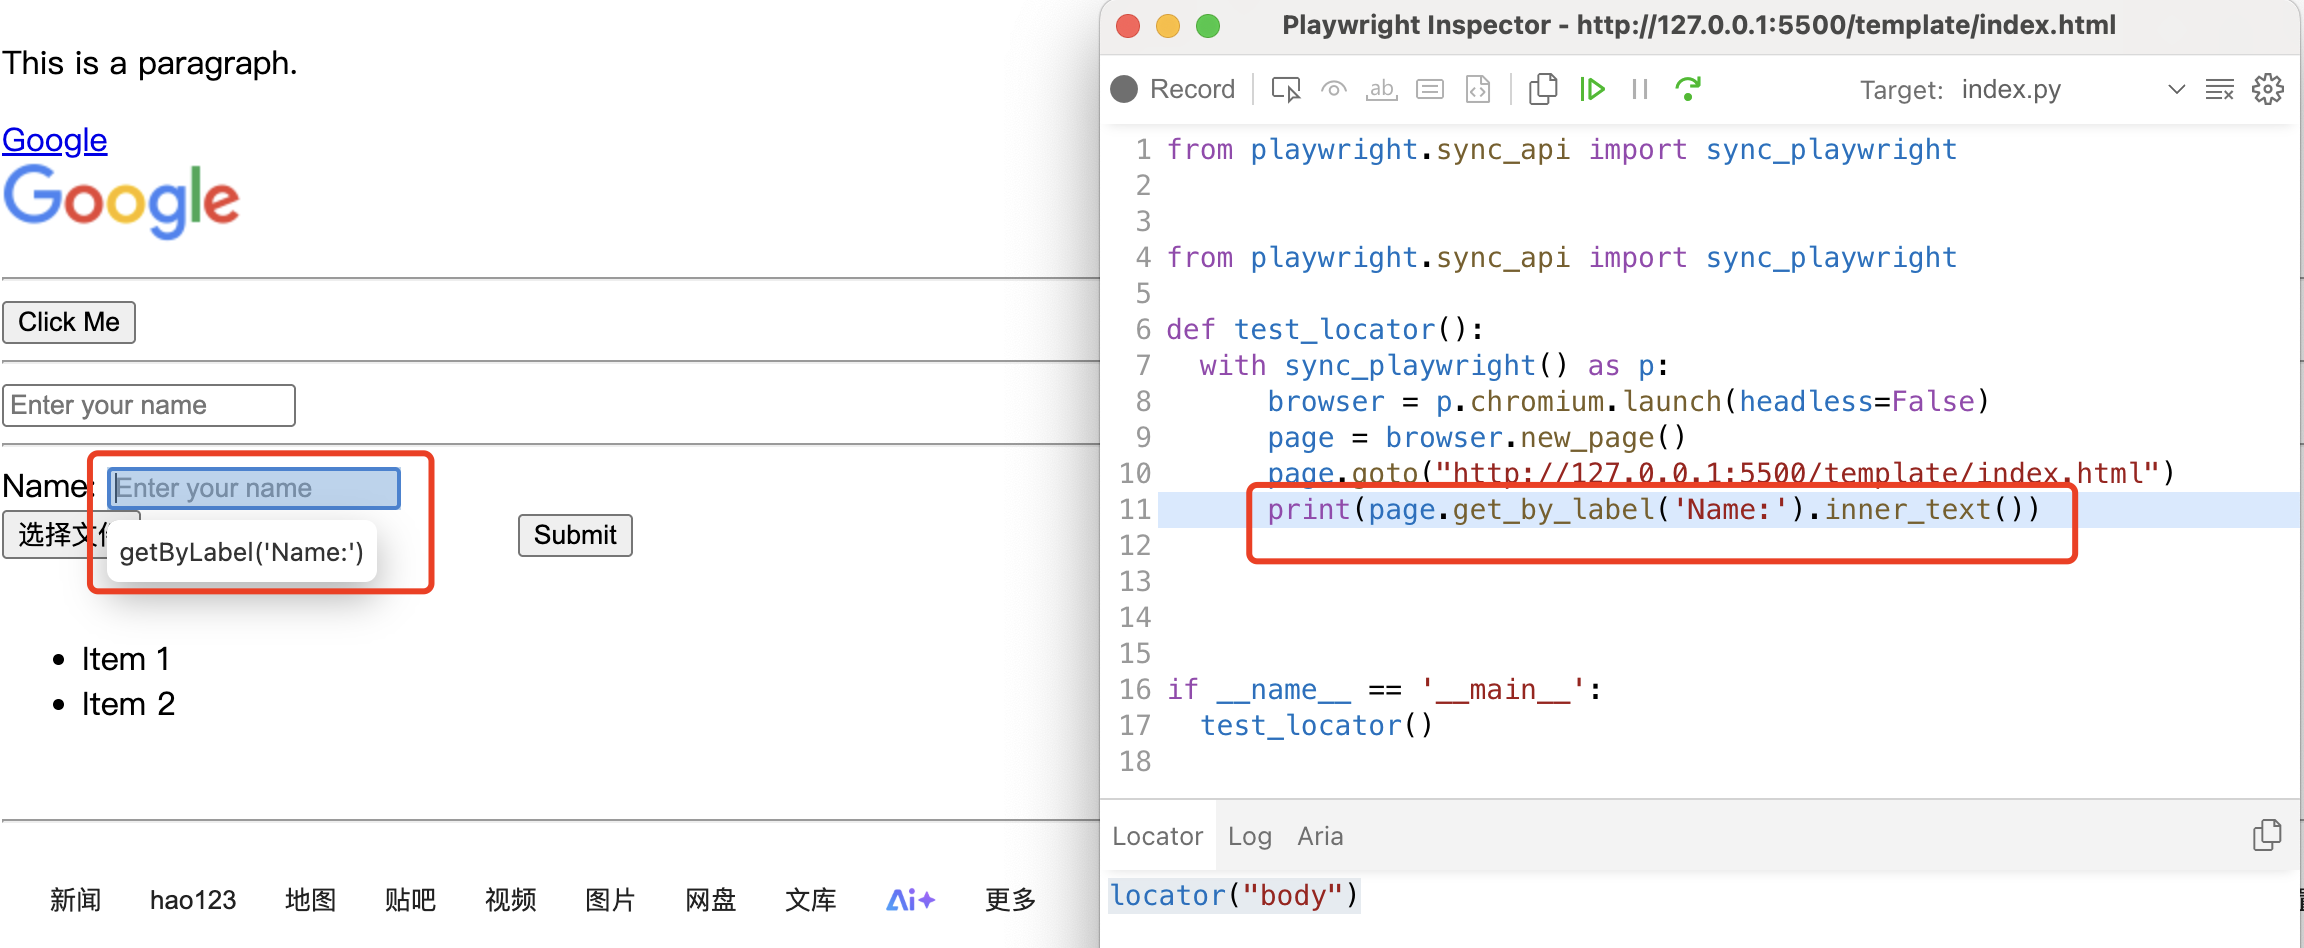Screen dimensions: 2304x948
Task: Open the 网盘 link
Action: click(x=711, y=900)
